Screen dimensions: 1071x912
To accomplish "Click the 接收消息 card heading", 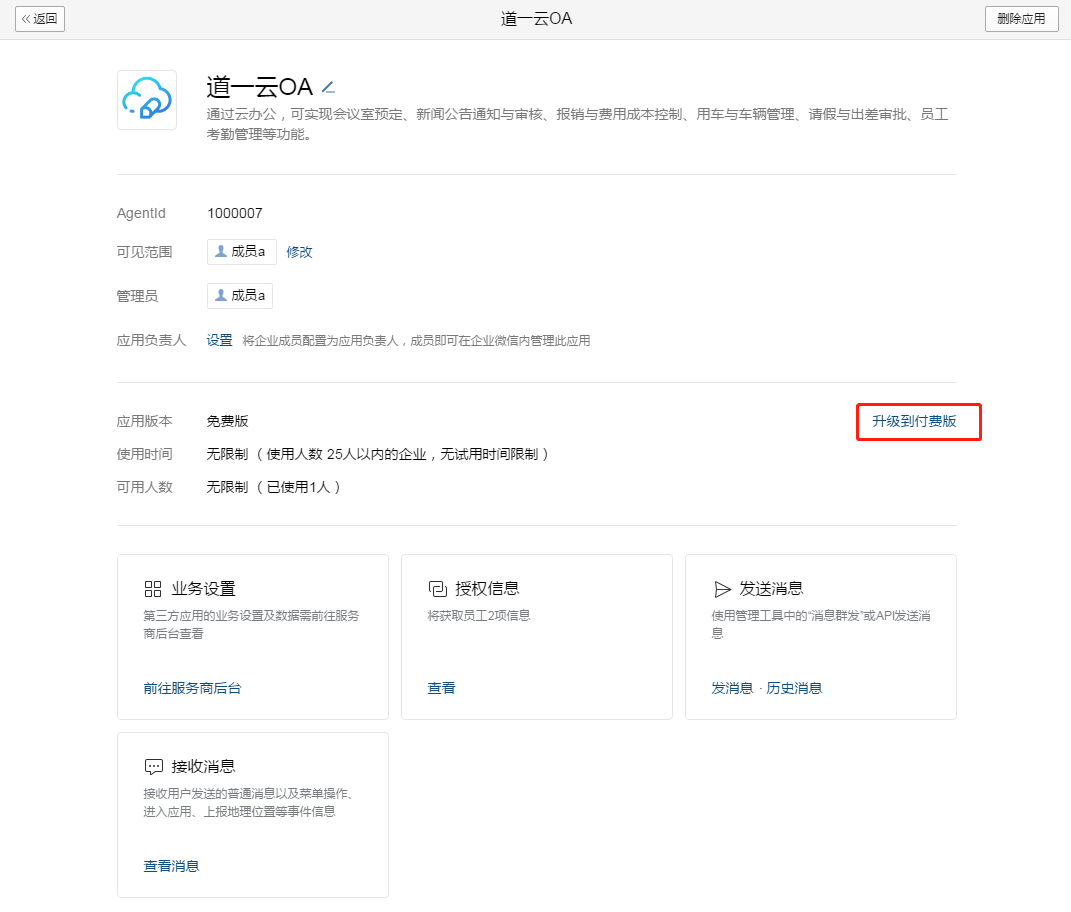I will tap(204, 766).
